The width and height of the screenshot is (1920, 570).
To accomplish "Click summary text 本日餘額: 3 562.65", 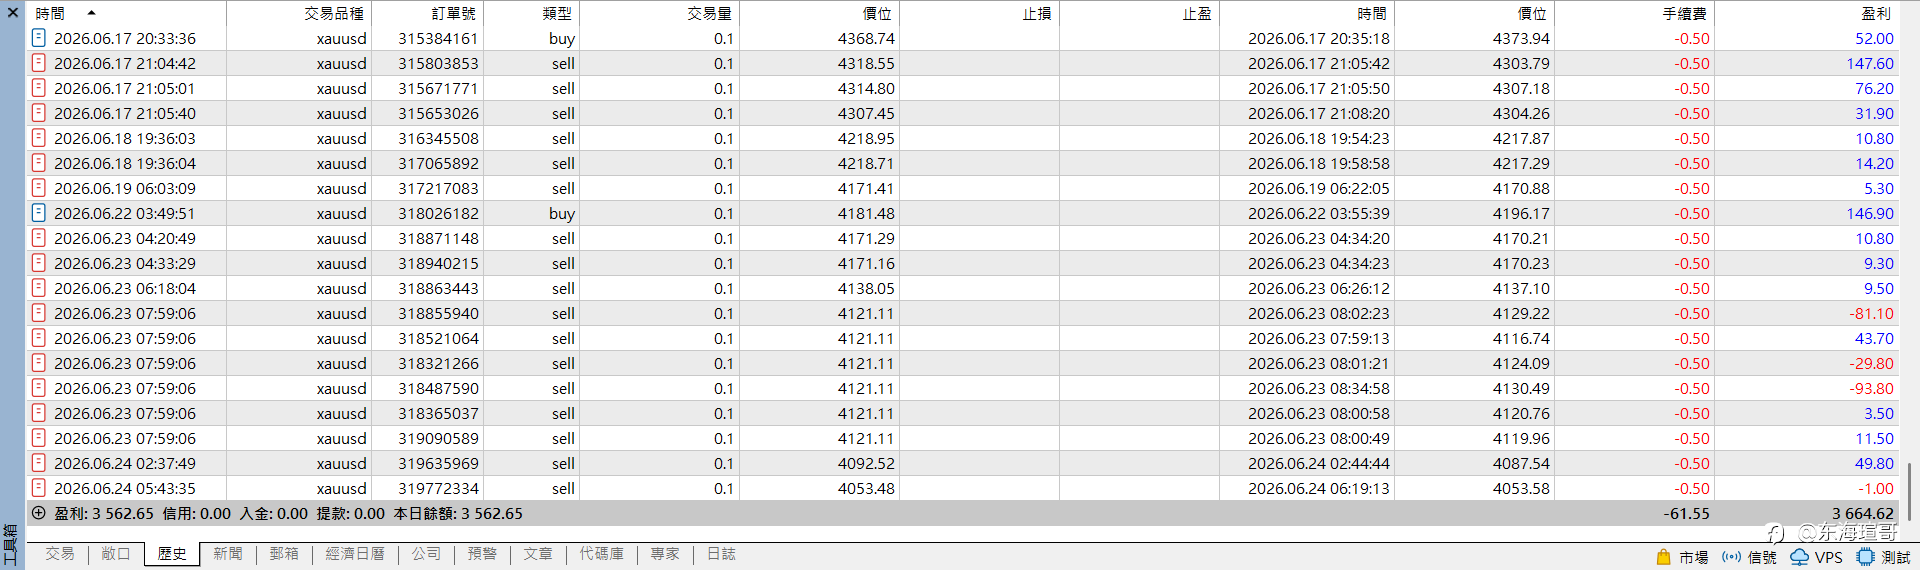I will [458, 513].
